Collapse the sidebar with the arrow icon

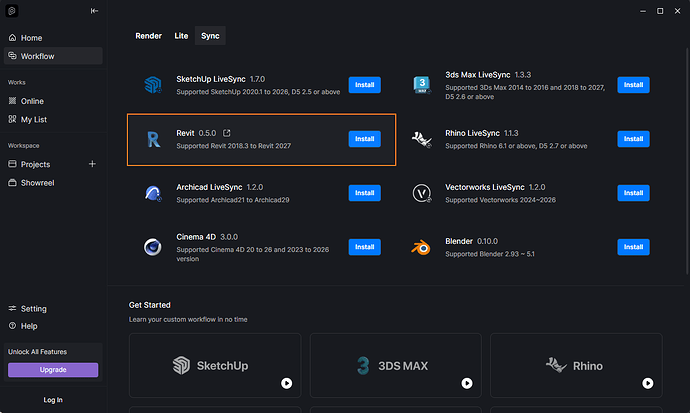(94, 11)
